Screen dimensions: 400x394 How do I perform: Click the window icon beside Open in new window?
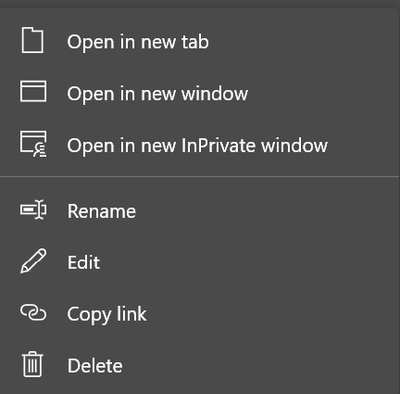[x=33, y=91]
